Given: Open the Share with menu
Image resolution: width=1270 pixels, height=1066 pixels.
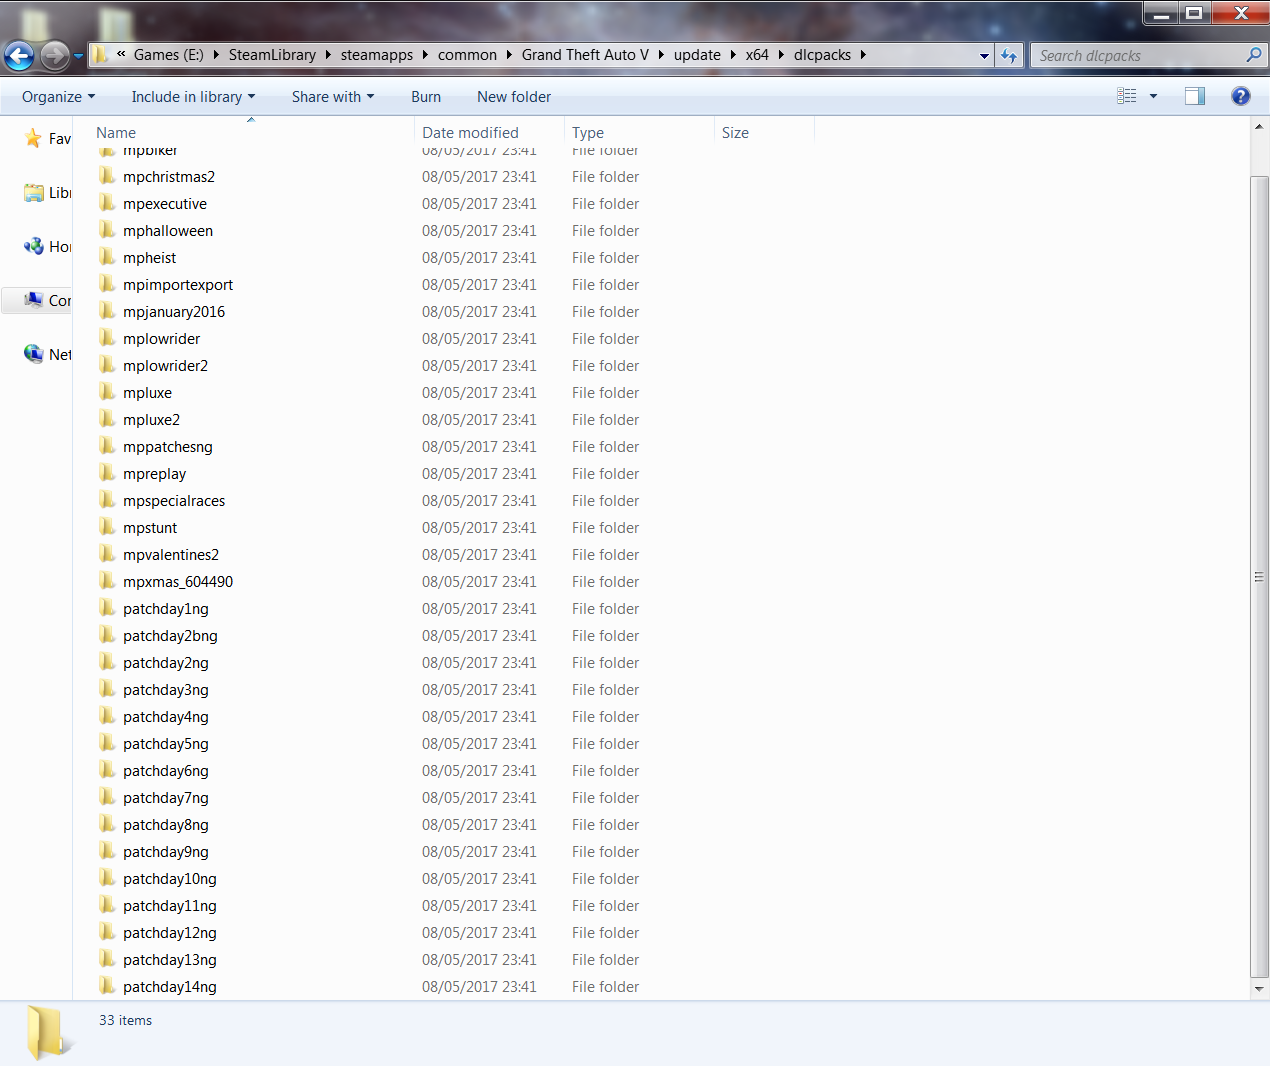Looking at the screenshot, I should (333, 97).
